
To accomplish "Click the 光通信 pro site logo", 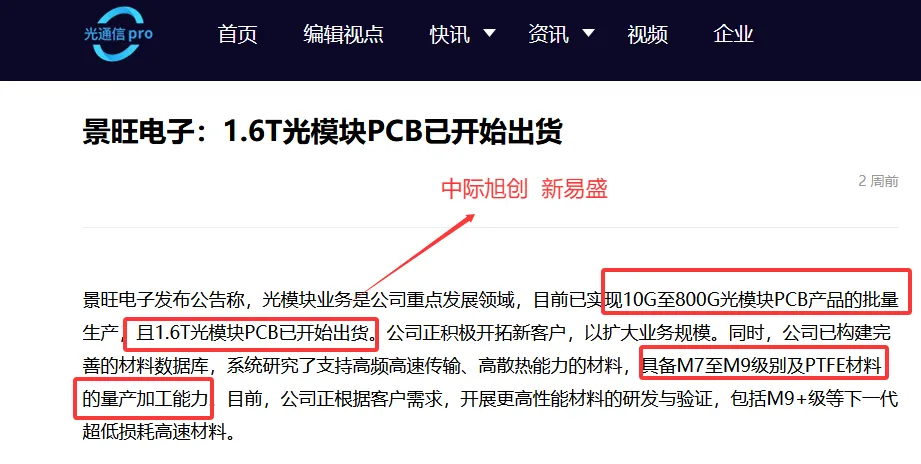I will tap(118, 34).
